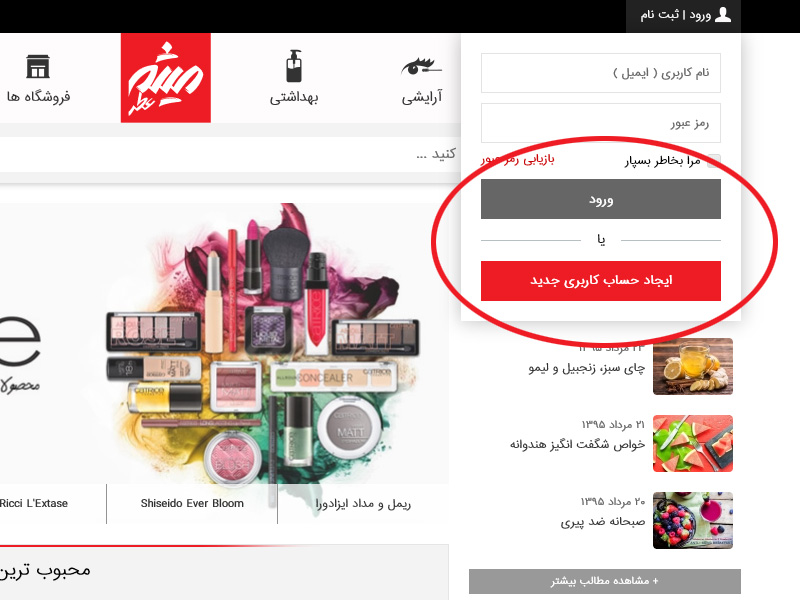Click the نام کاربری email input field

(x=601, y=73)
